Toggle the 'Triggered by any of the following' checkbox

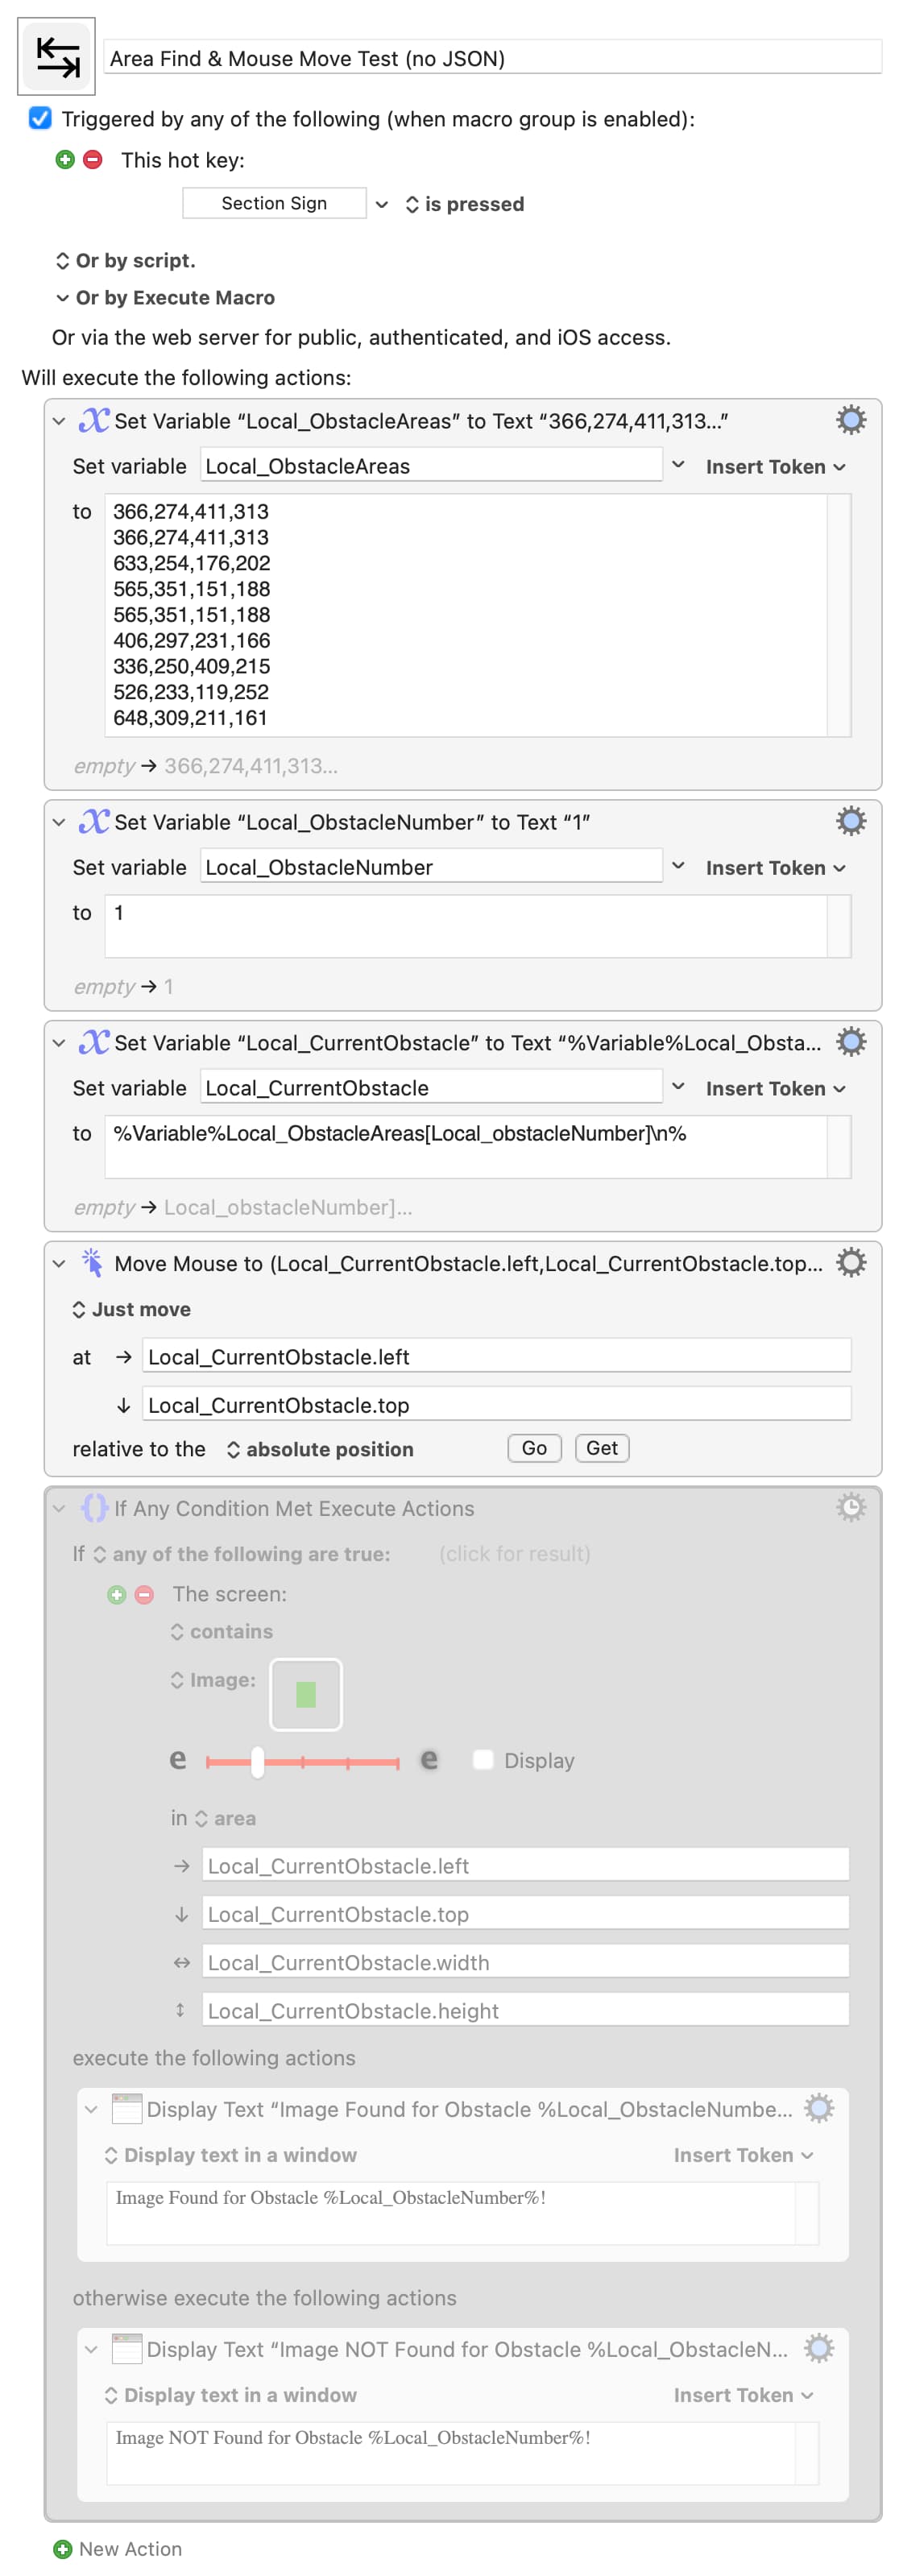click(40, 118)
